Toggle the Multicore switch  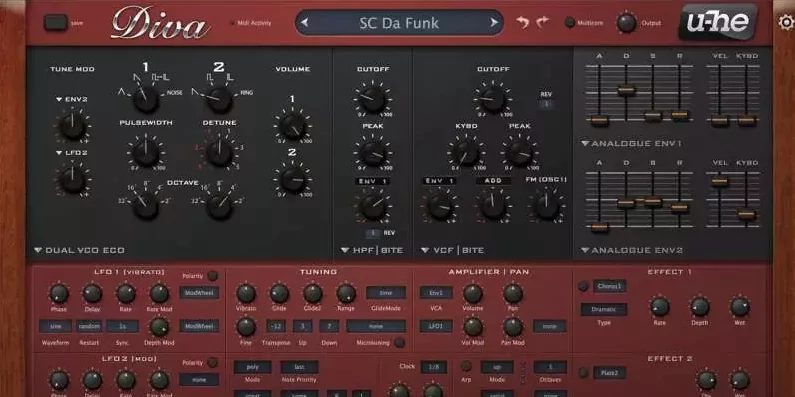(570, 22)
